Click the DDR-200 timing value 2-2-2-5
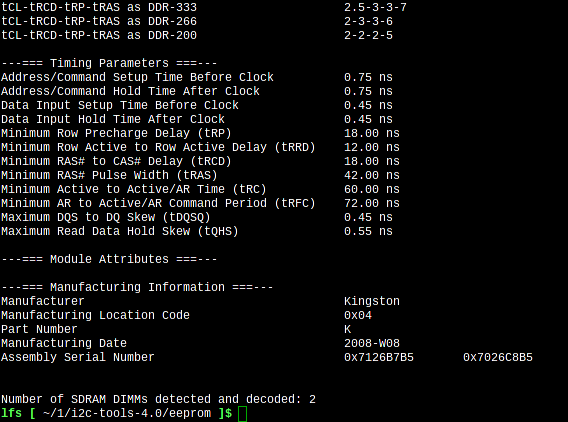This screenshot has width=568, height=422. click(368, 35)
